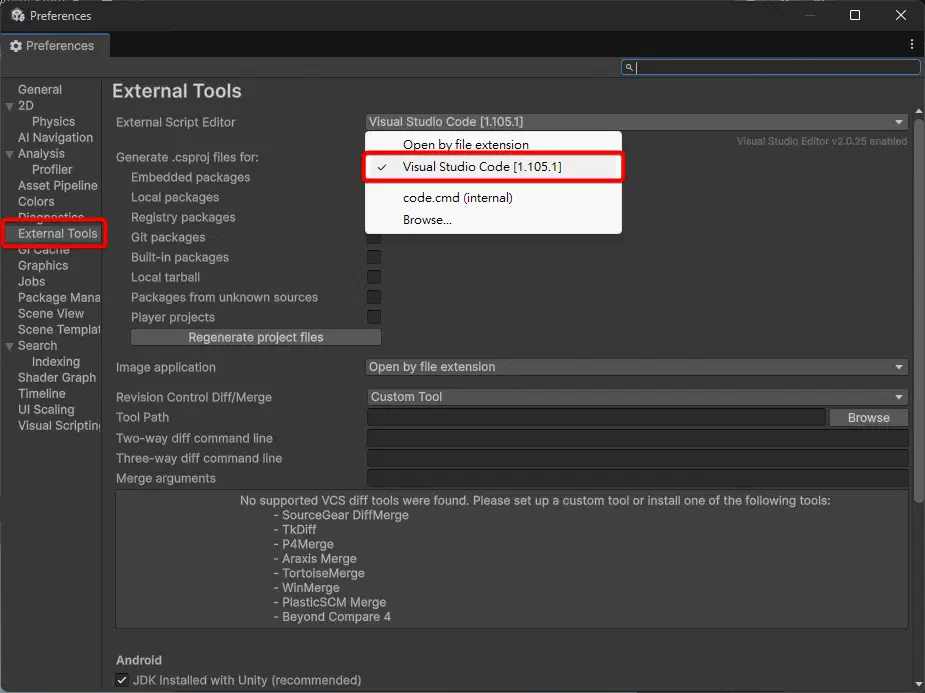Uncheck JDK Installed with Unity
This screenshot has width=925, height=693.
(x=124, y=679)
